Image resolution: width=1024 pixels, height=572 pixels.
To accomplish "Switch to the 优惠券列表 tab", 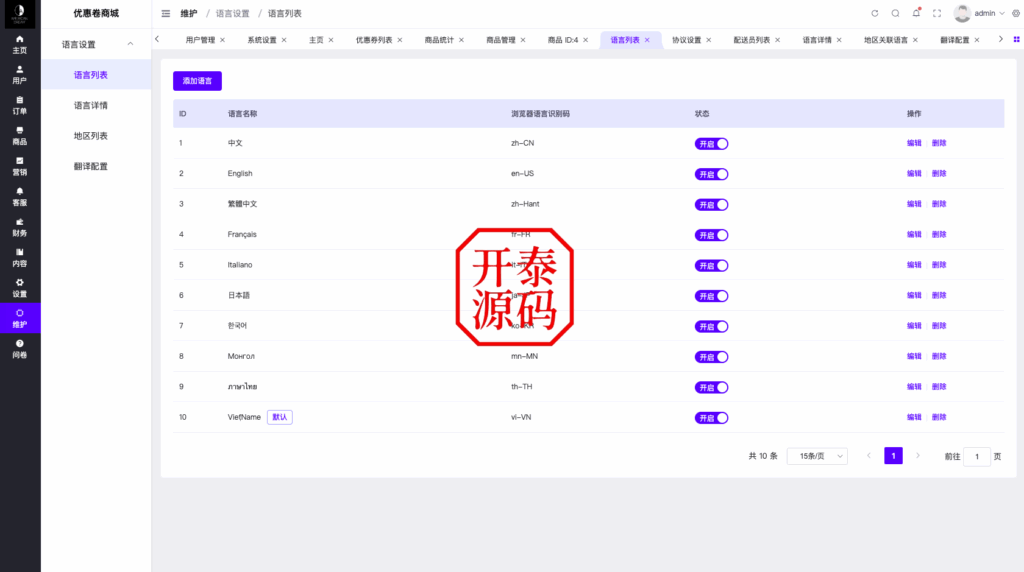I will [x=374, y=40].
